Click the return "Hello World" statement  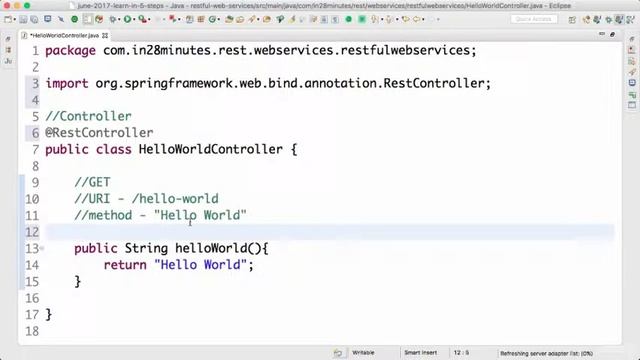[178, 265]
